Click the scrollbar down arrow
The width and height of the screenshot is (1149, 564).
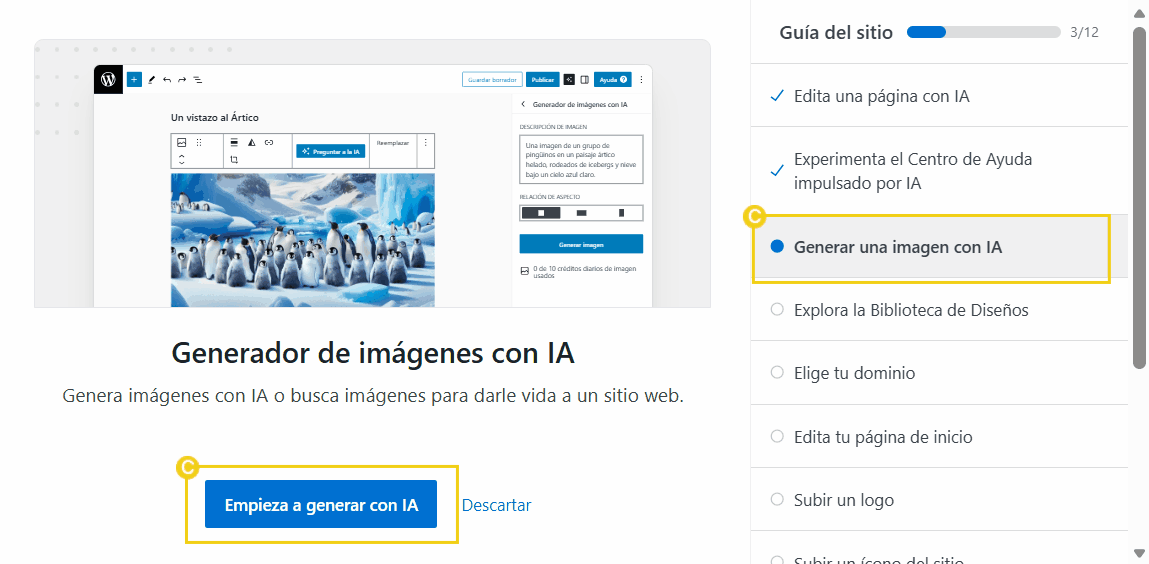point(1139,553)
